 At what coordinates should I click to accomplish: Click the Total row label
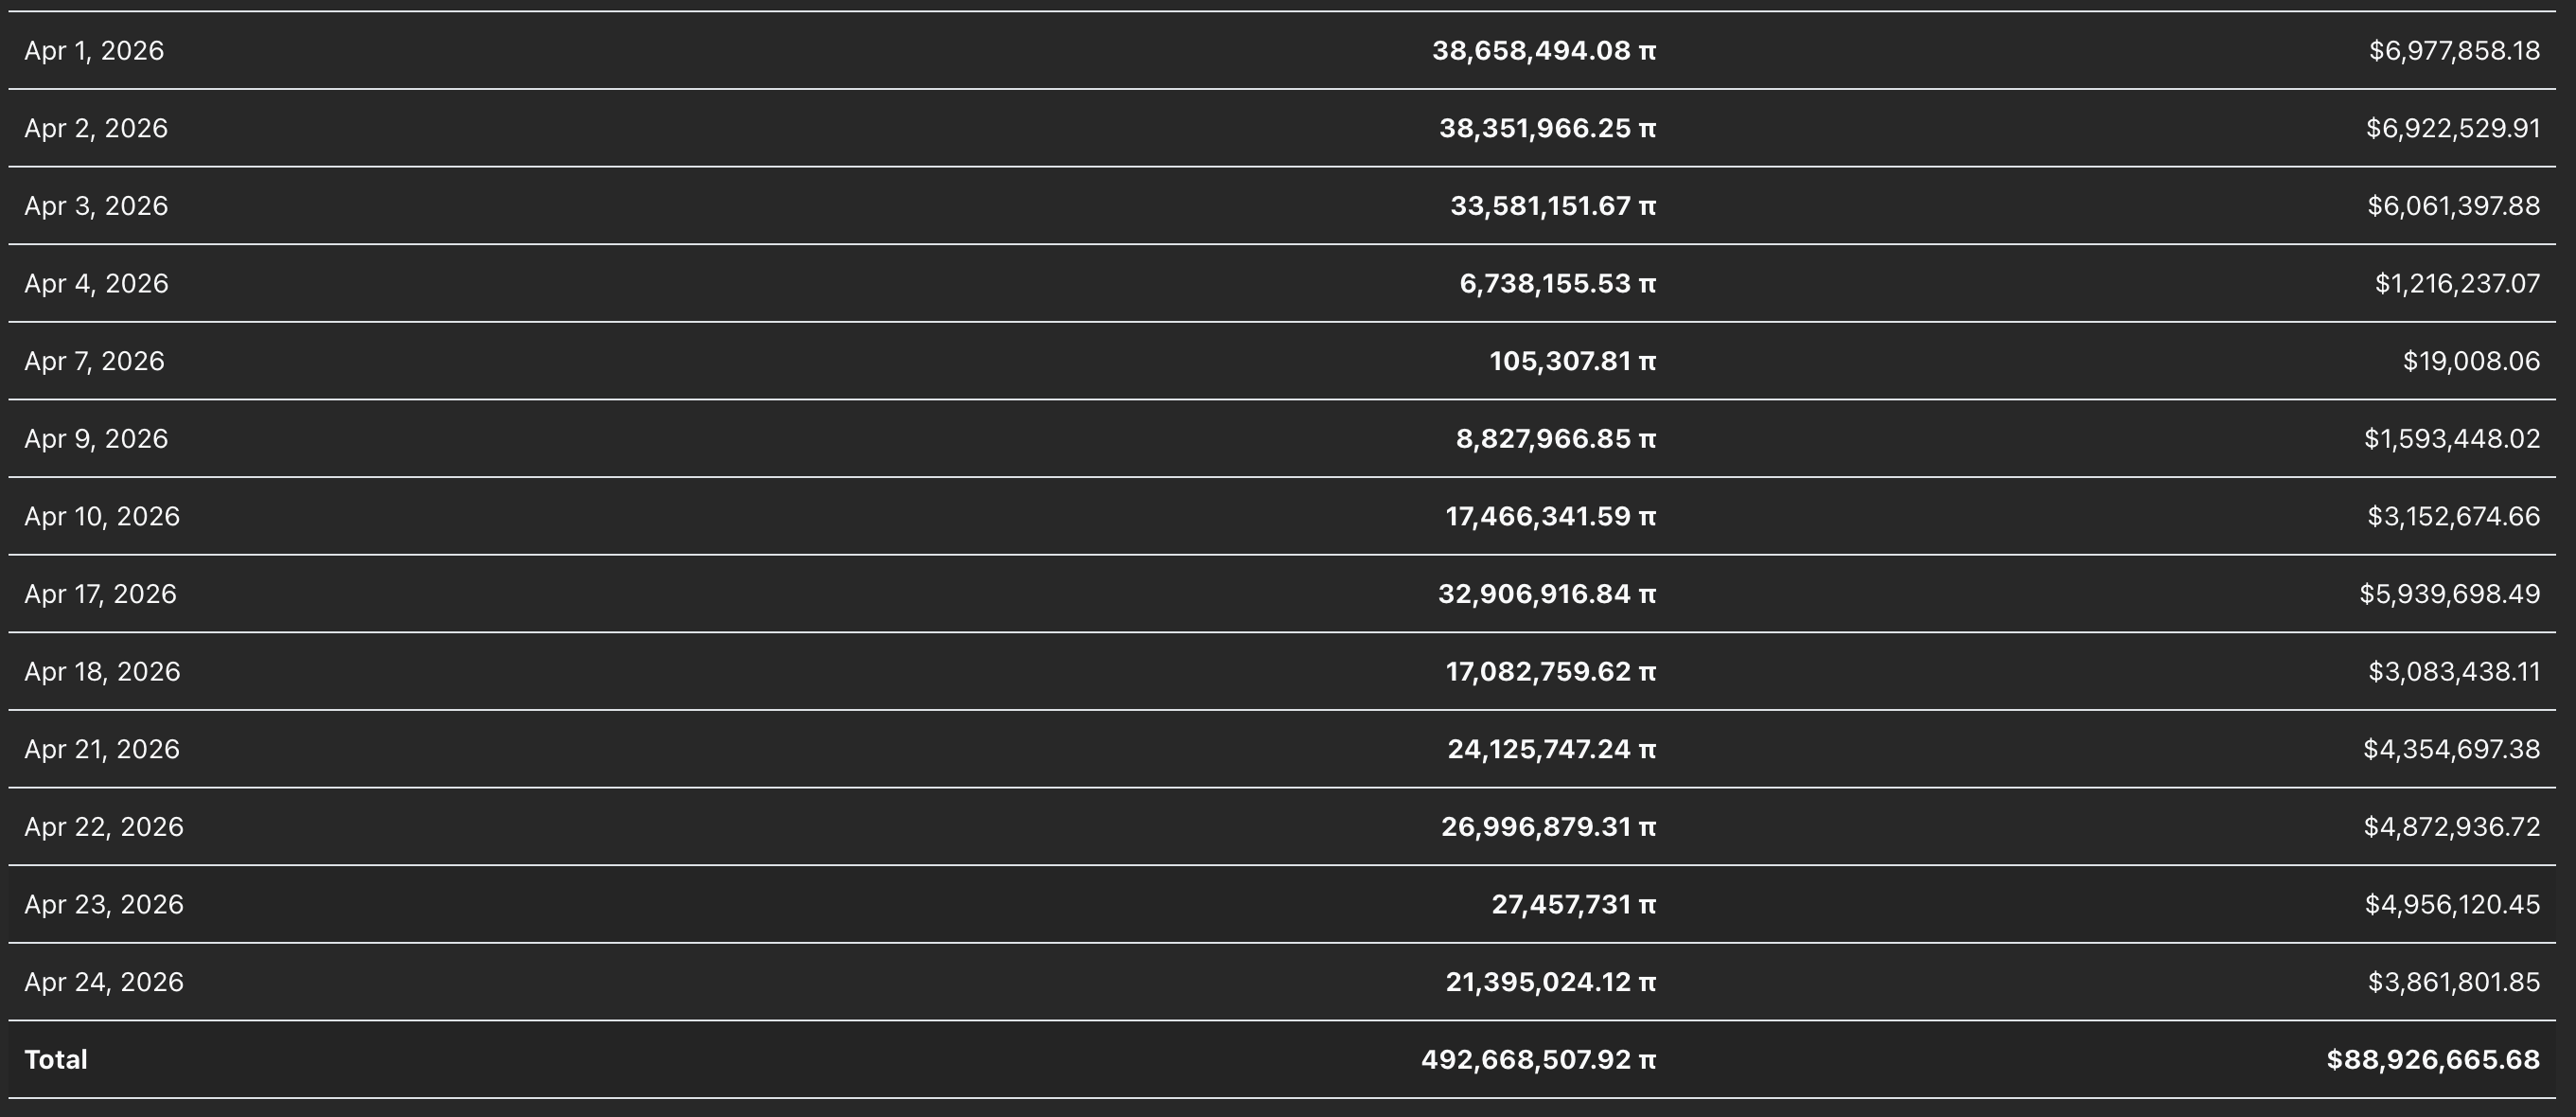(x=56, y=1060)
